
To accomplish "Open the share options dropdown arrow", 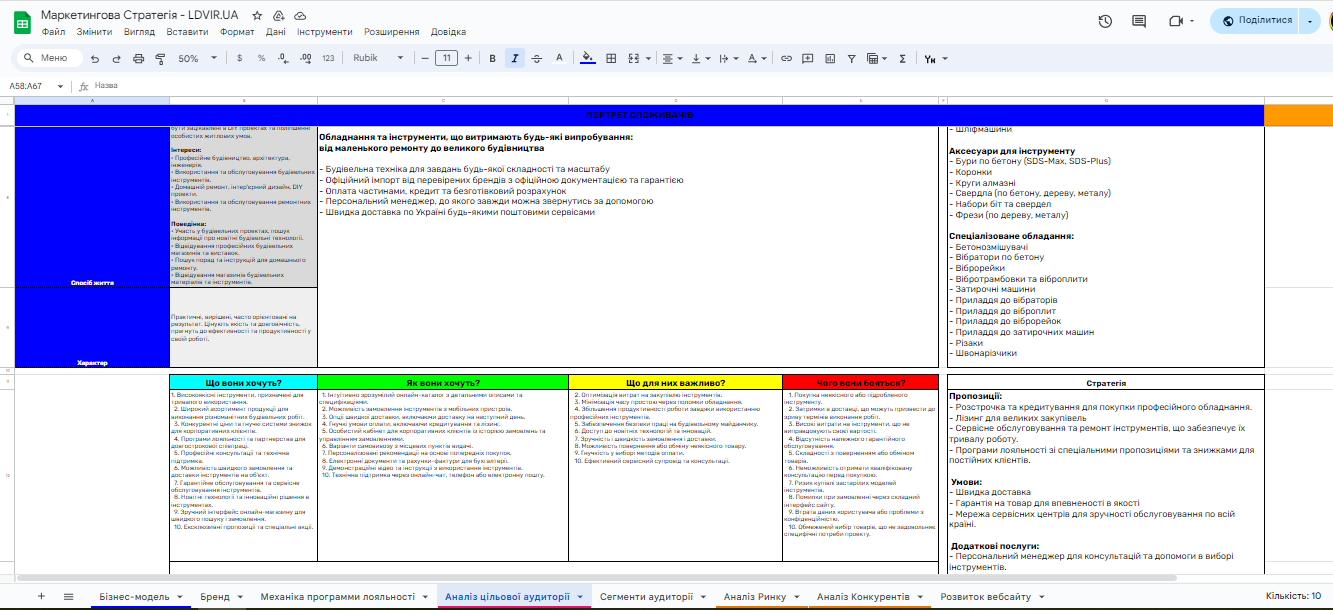I will coord(1311,21).
